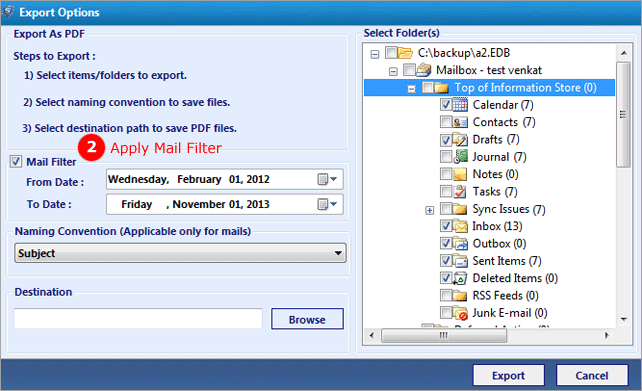Click the Deleted Items recycle icon
The image size is (642, 391).
point(460,278)
